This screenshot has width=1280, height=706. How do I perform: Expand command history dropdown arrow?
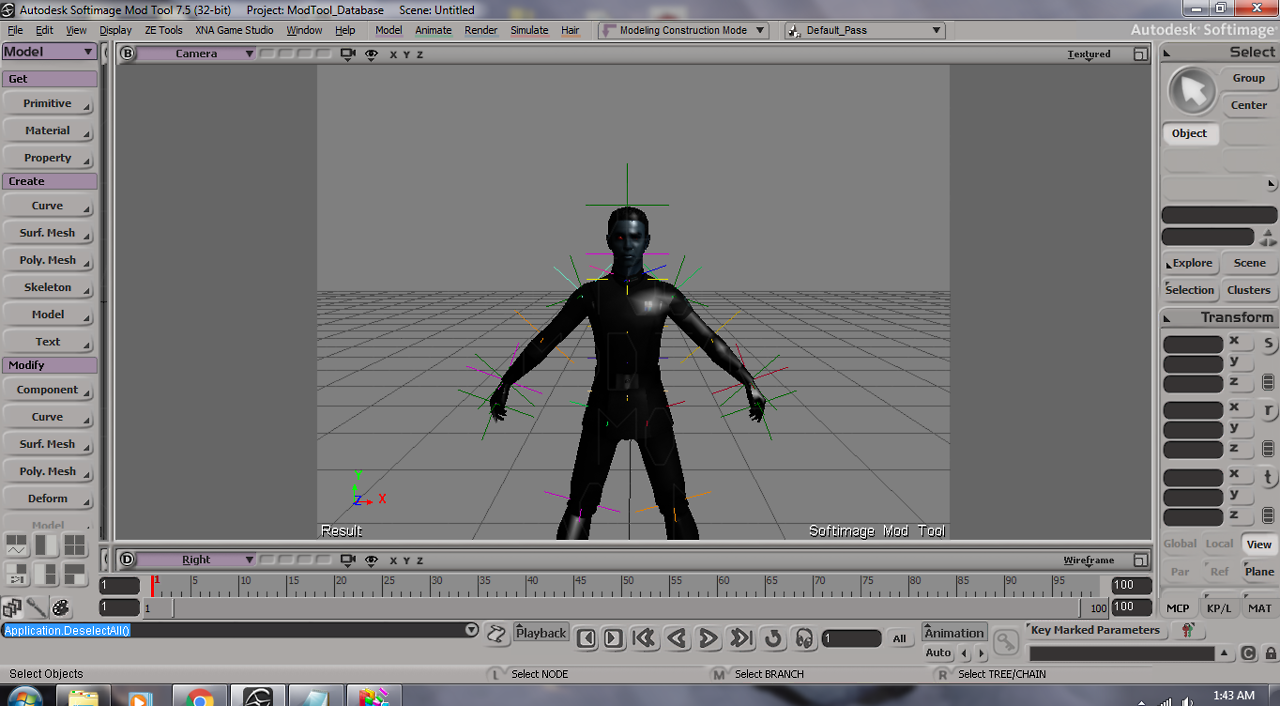pos(471,630)
